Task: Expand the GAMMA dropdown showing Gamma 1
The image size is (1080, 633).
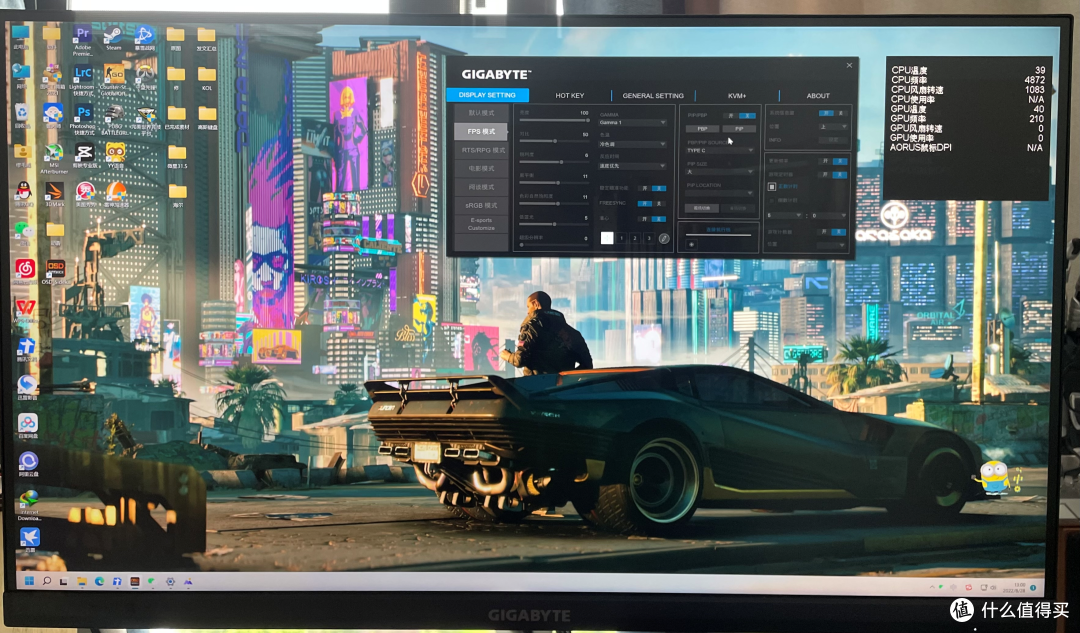Action: point(632,123)
